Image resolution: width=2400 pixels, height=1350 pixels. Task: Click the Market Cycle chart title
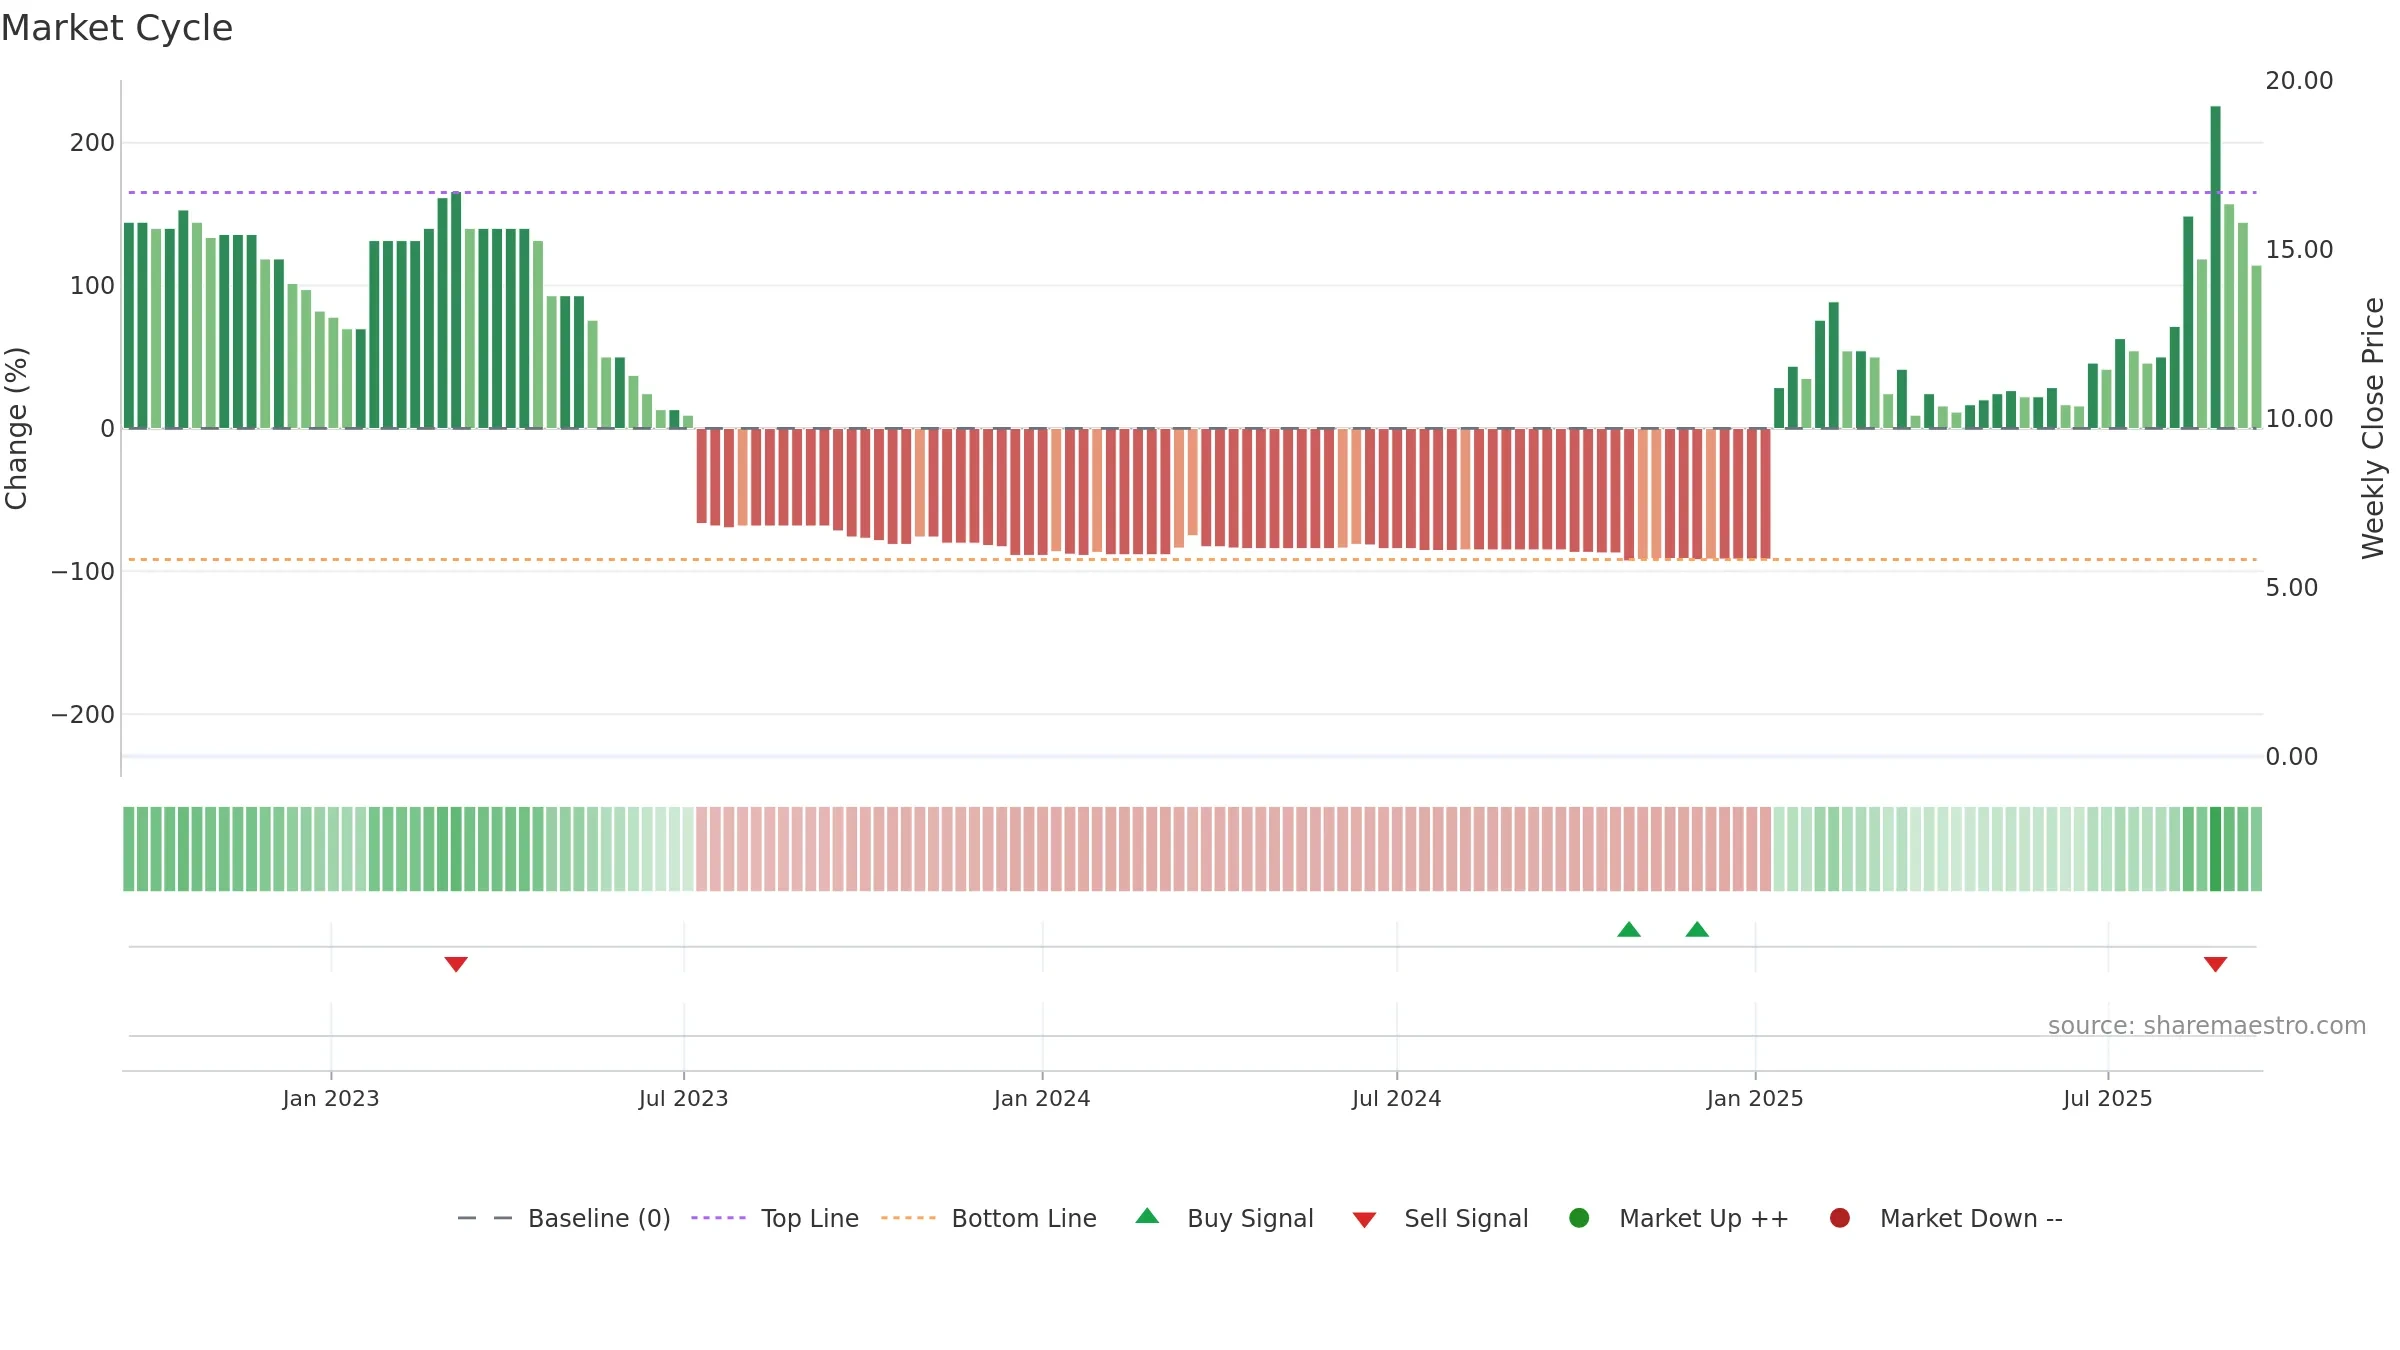117,28
